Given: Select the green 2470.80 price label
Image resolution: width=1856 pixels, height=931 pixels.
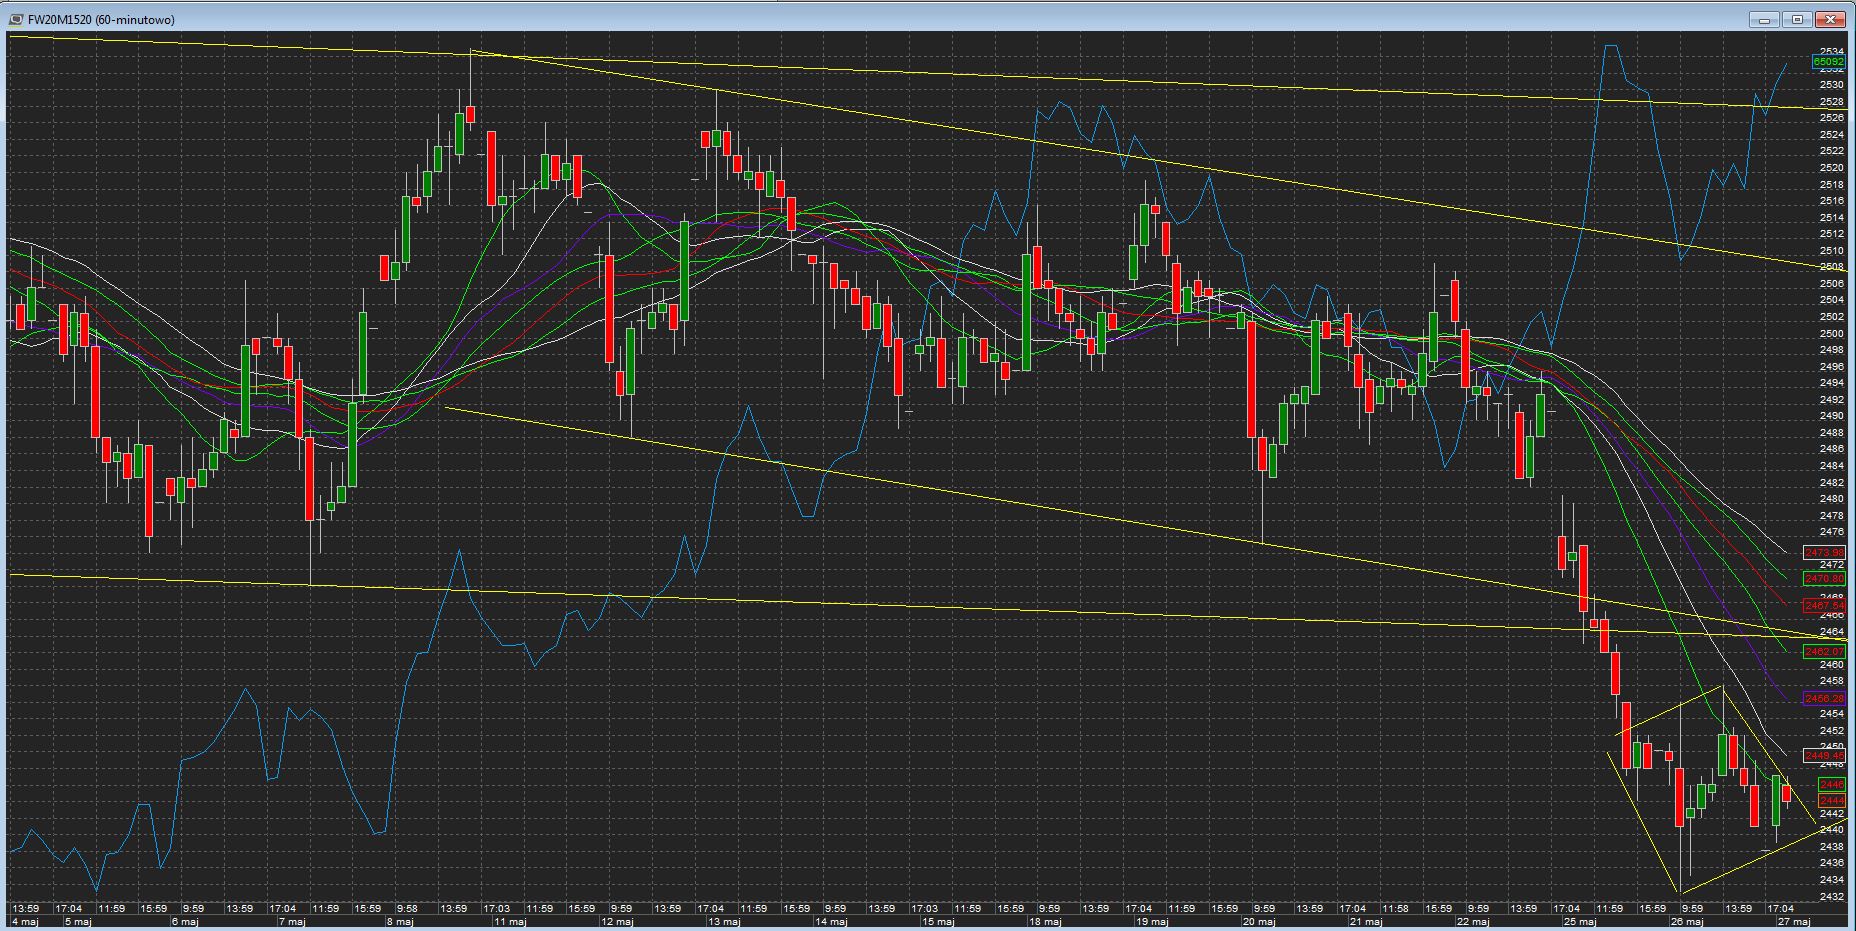Looking at the screenshot, I should 1825,579.
